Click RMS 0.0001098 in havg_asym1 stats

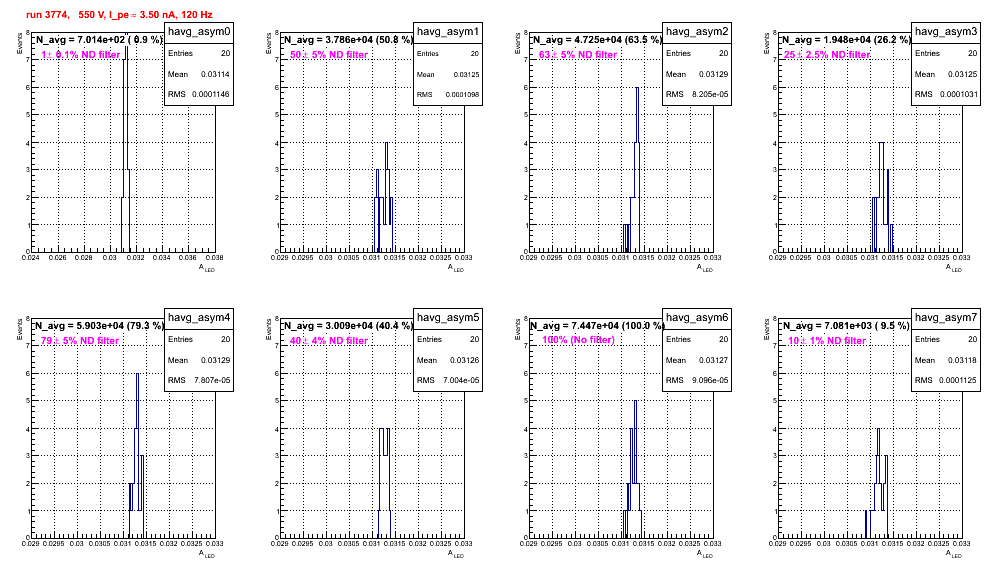[x=448, y=94]
